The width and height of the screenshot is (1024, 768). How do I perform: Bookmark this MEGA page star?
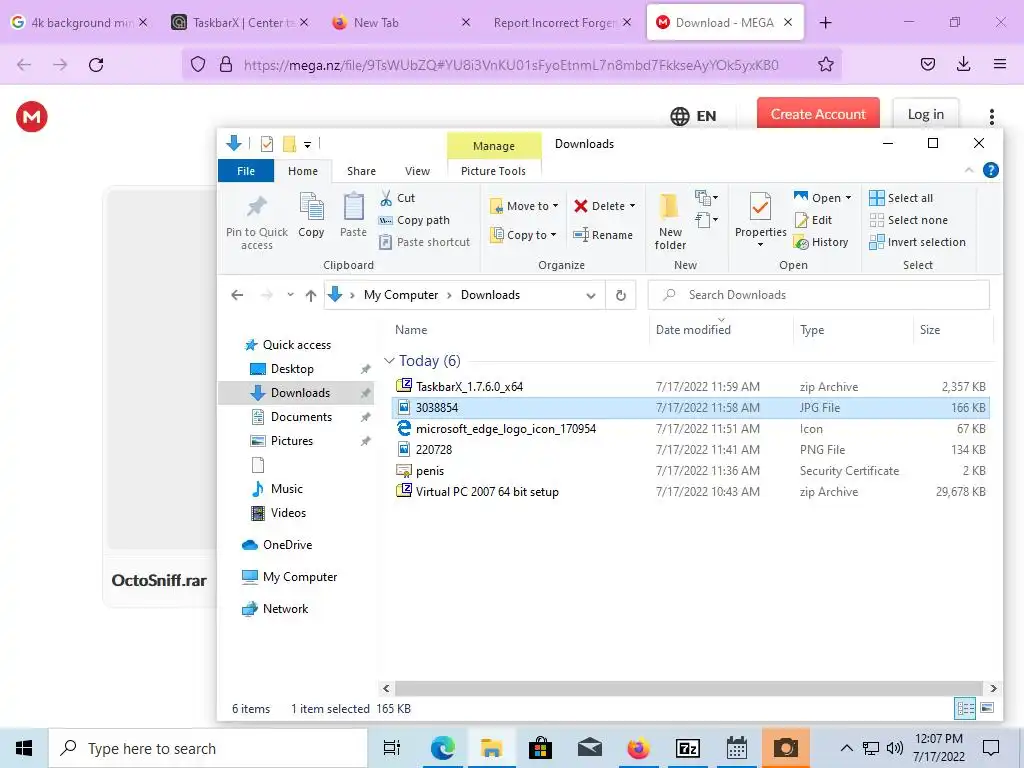point(825,65)
